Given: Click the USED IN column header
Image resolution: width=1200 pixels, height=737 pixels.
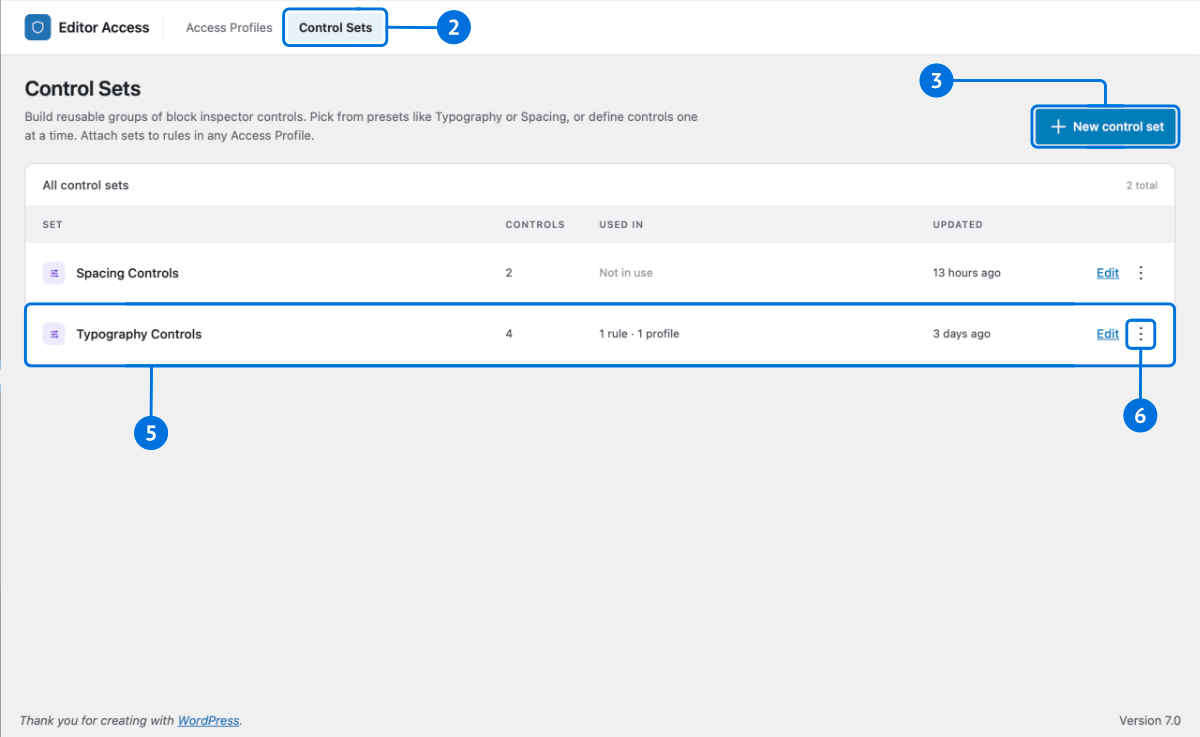Looking at the screenshot, I should [x=621, y=225].
